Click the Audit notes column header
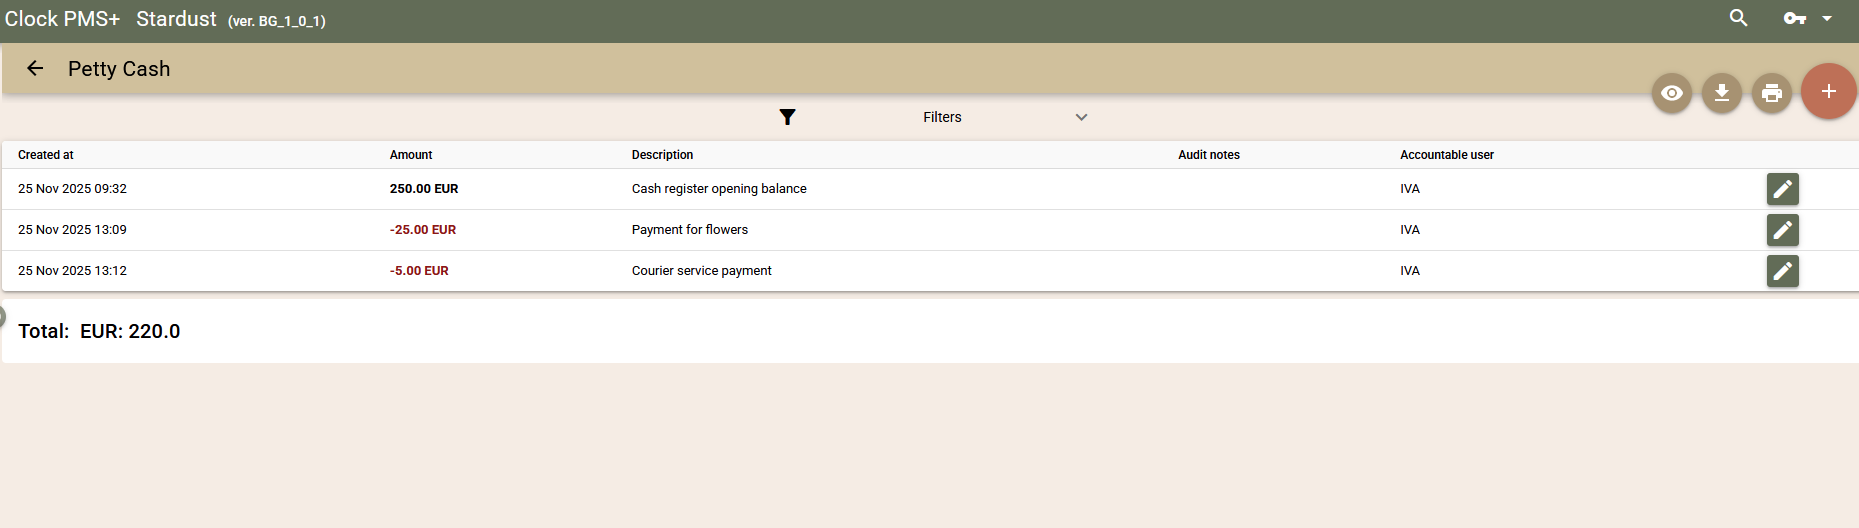Screen dimensions: 1859x528 (x=1209, y=155)
